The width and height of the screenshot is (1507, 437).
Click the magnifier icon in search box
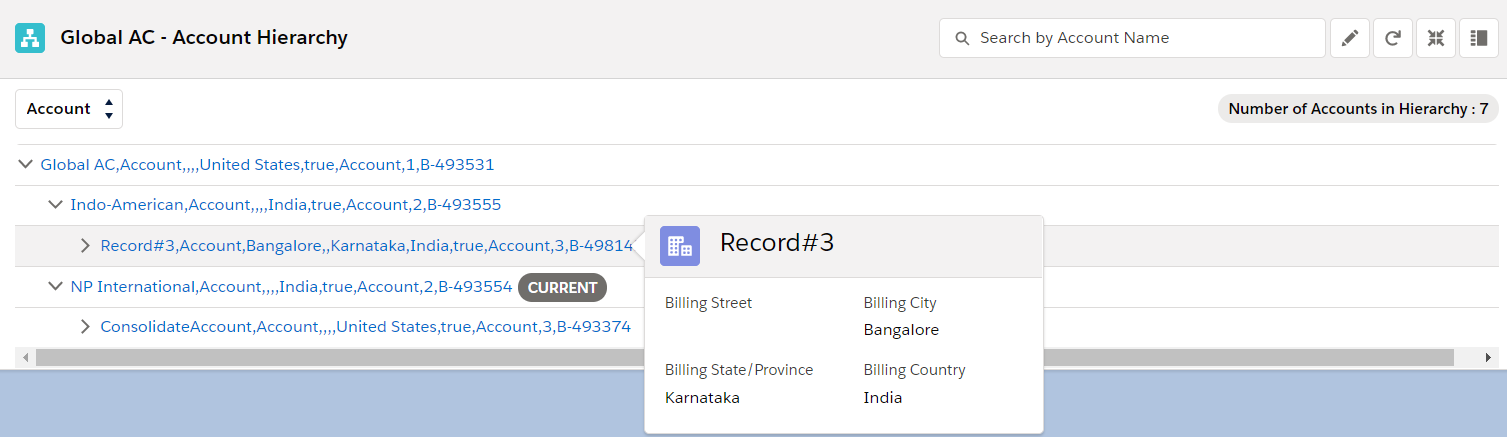pyautogui.click(x=962, y=38)
